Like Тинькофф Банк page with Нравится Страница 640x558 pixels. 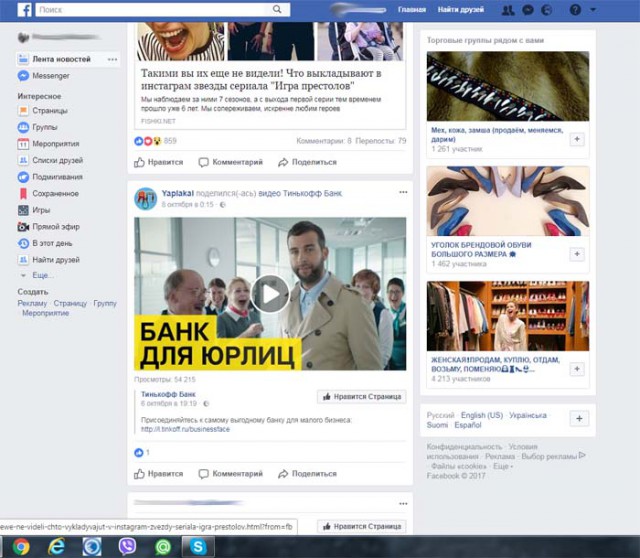(362, 397)
